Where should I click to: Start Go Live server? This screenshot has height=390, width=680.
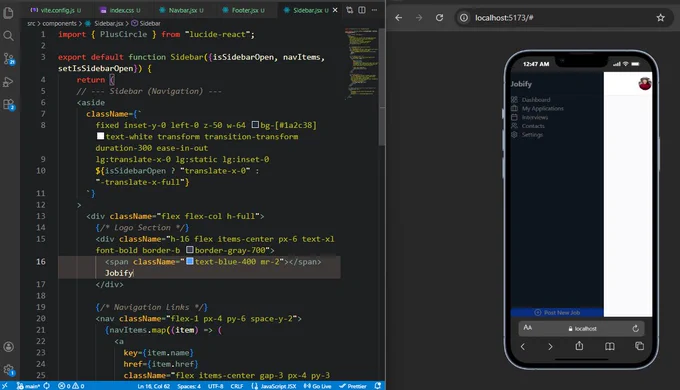click(x=317, y=386)
